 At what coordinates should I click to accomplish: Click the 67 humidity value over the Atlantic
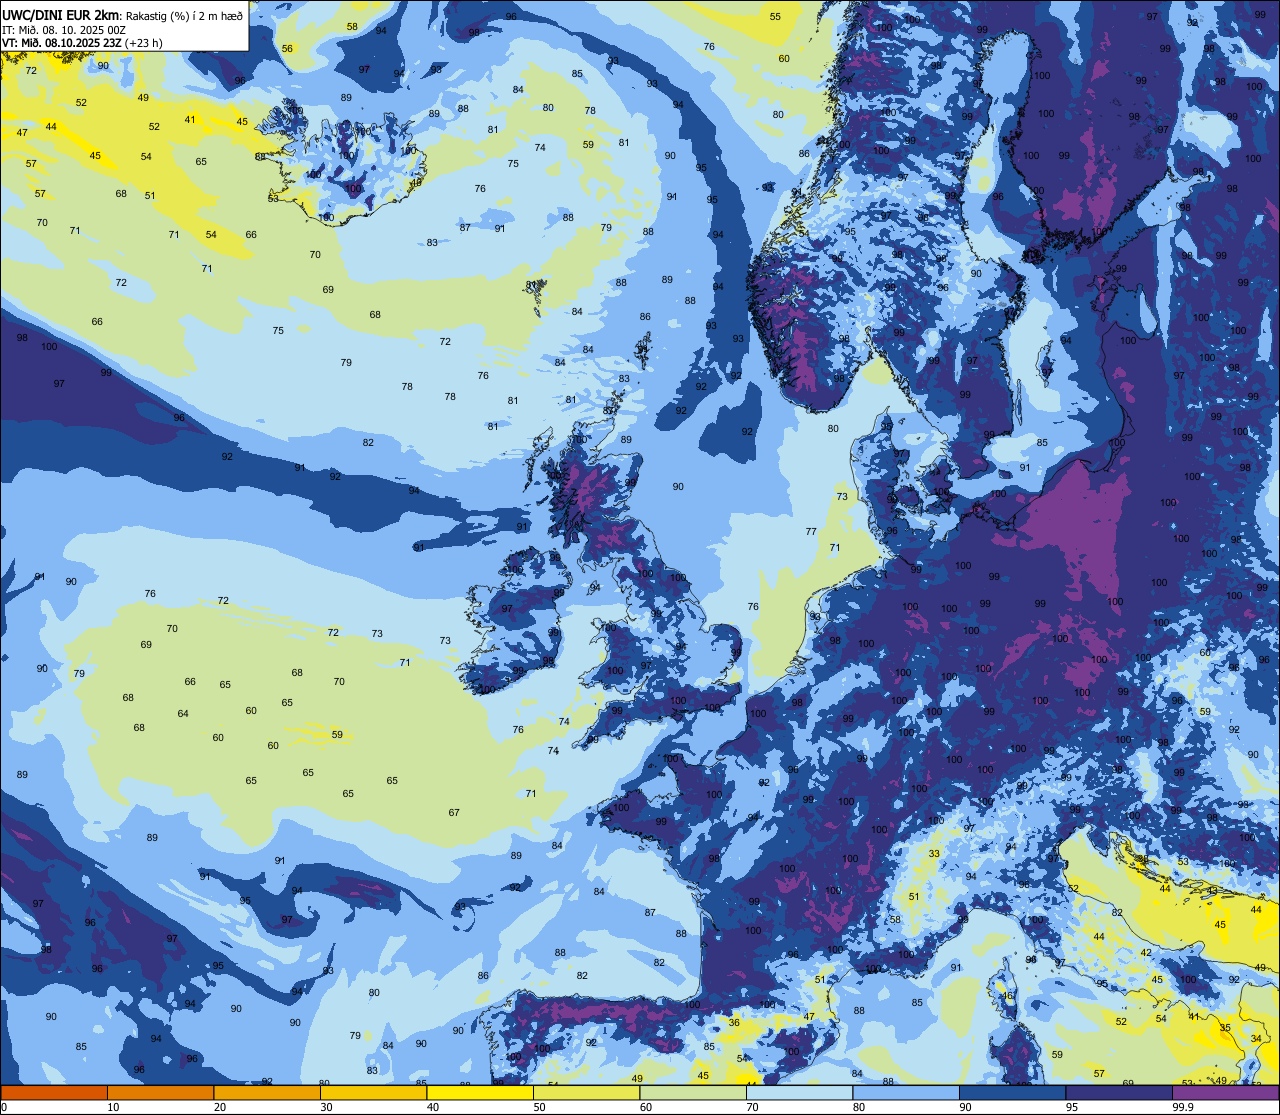pos(454,812)
